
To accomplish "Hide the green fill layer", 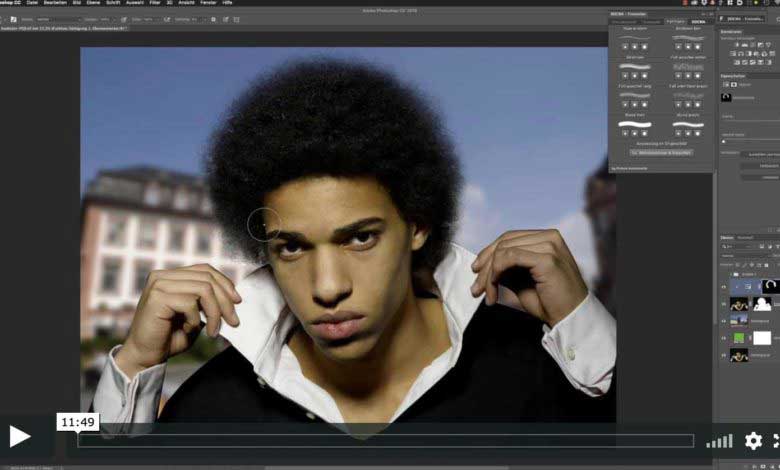I will [x=723, y=338].
